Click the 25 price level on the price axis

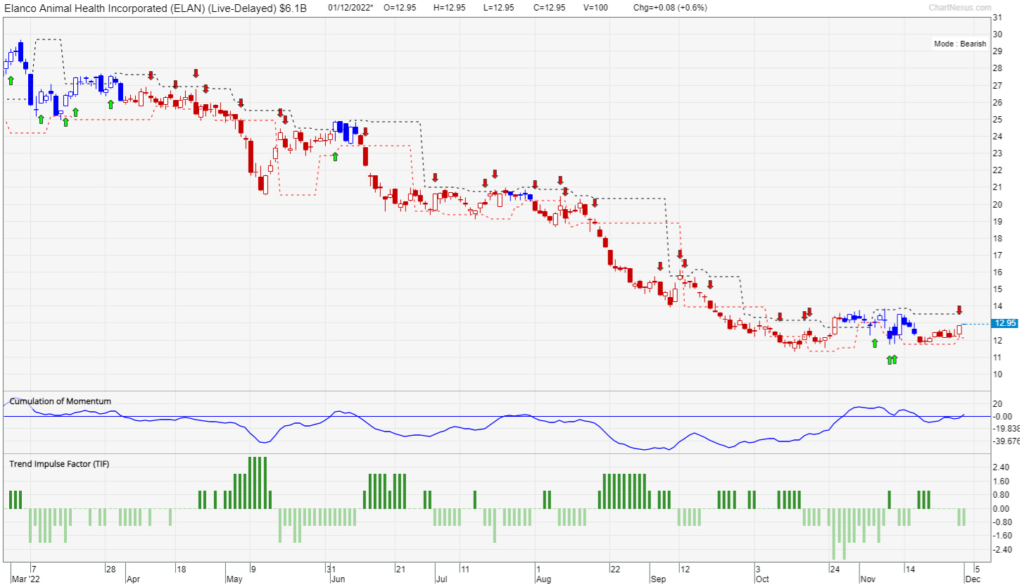point(997,119)
